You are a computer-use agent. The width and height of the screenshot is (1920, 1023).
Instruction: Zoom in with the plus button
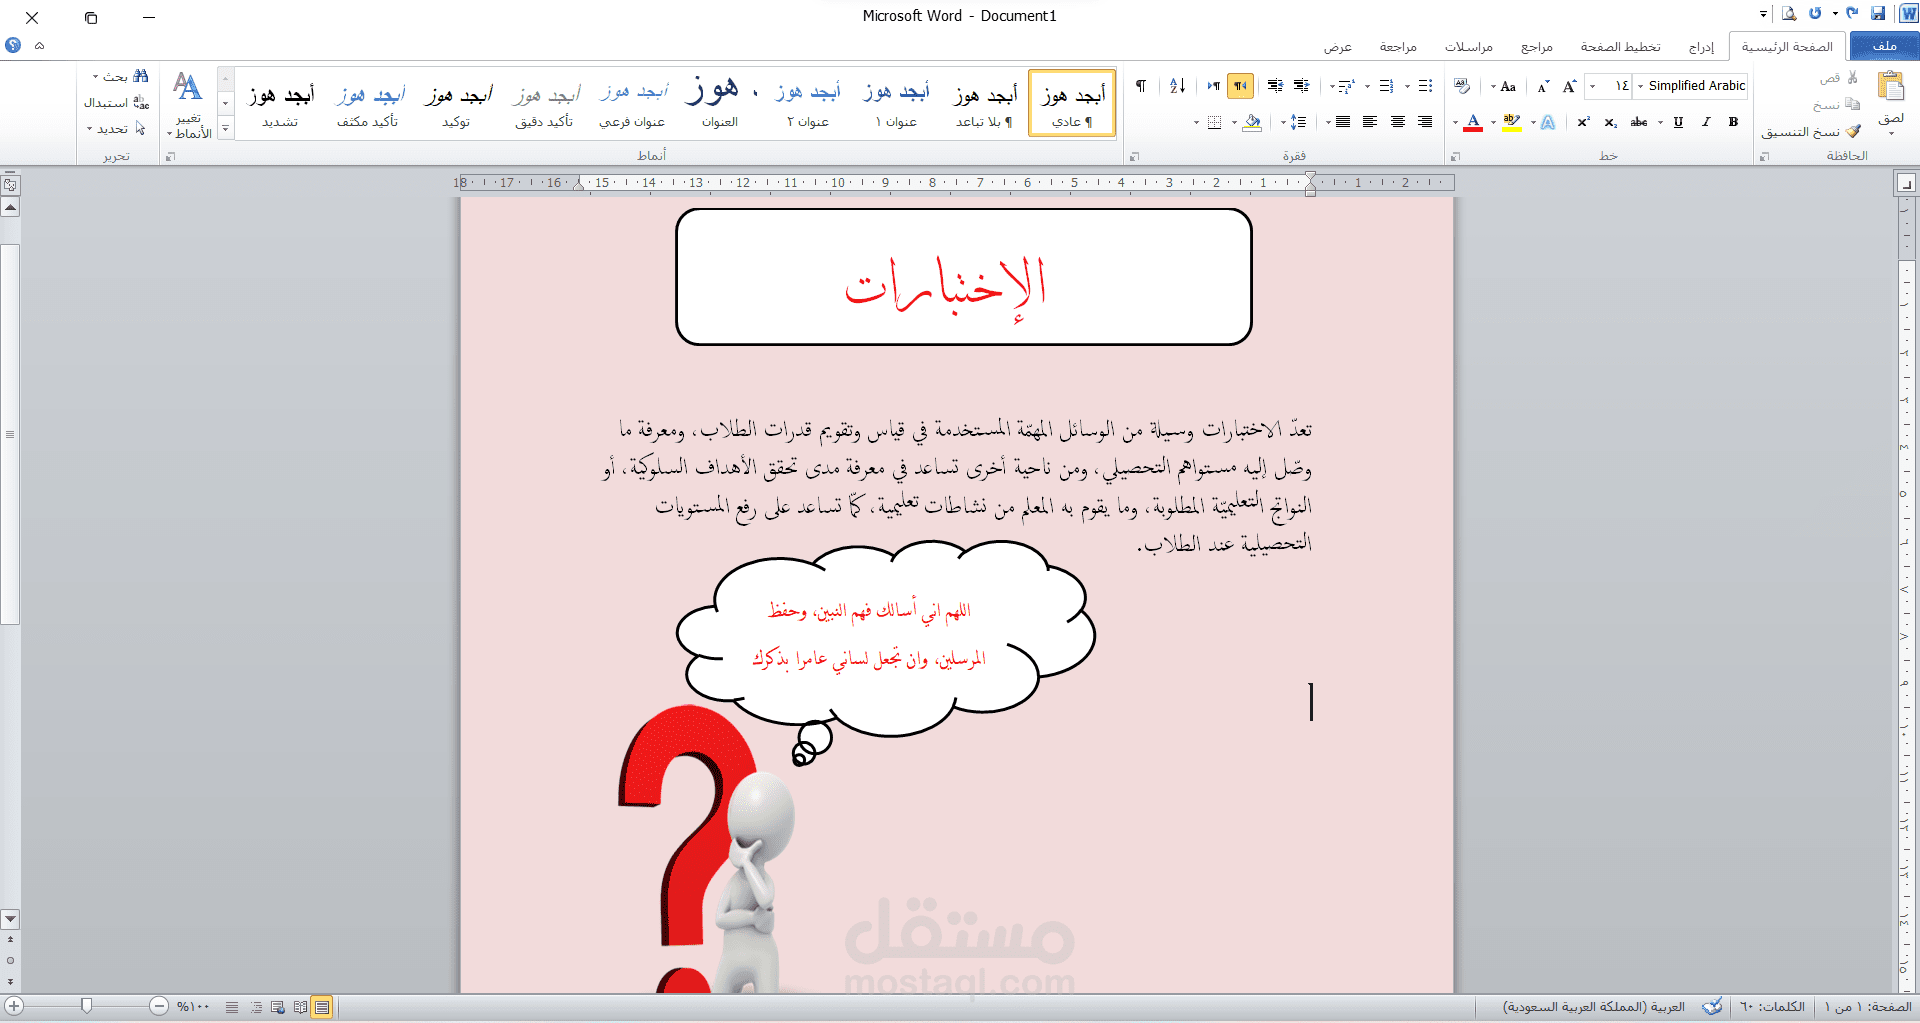pos(14,1006)
